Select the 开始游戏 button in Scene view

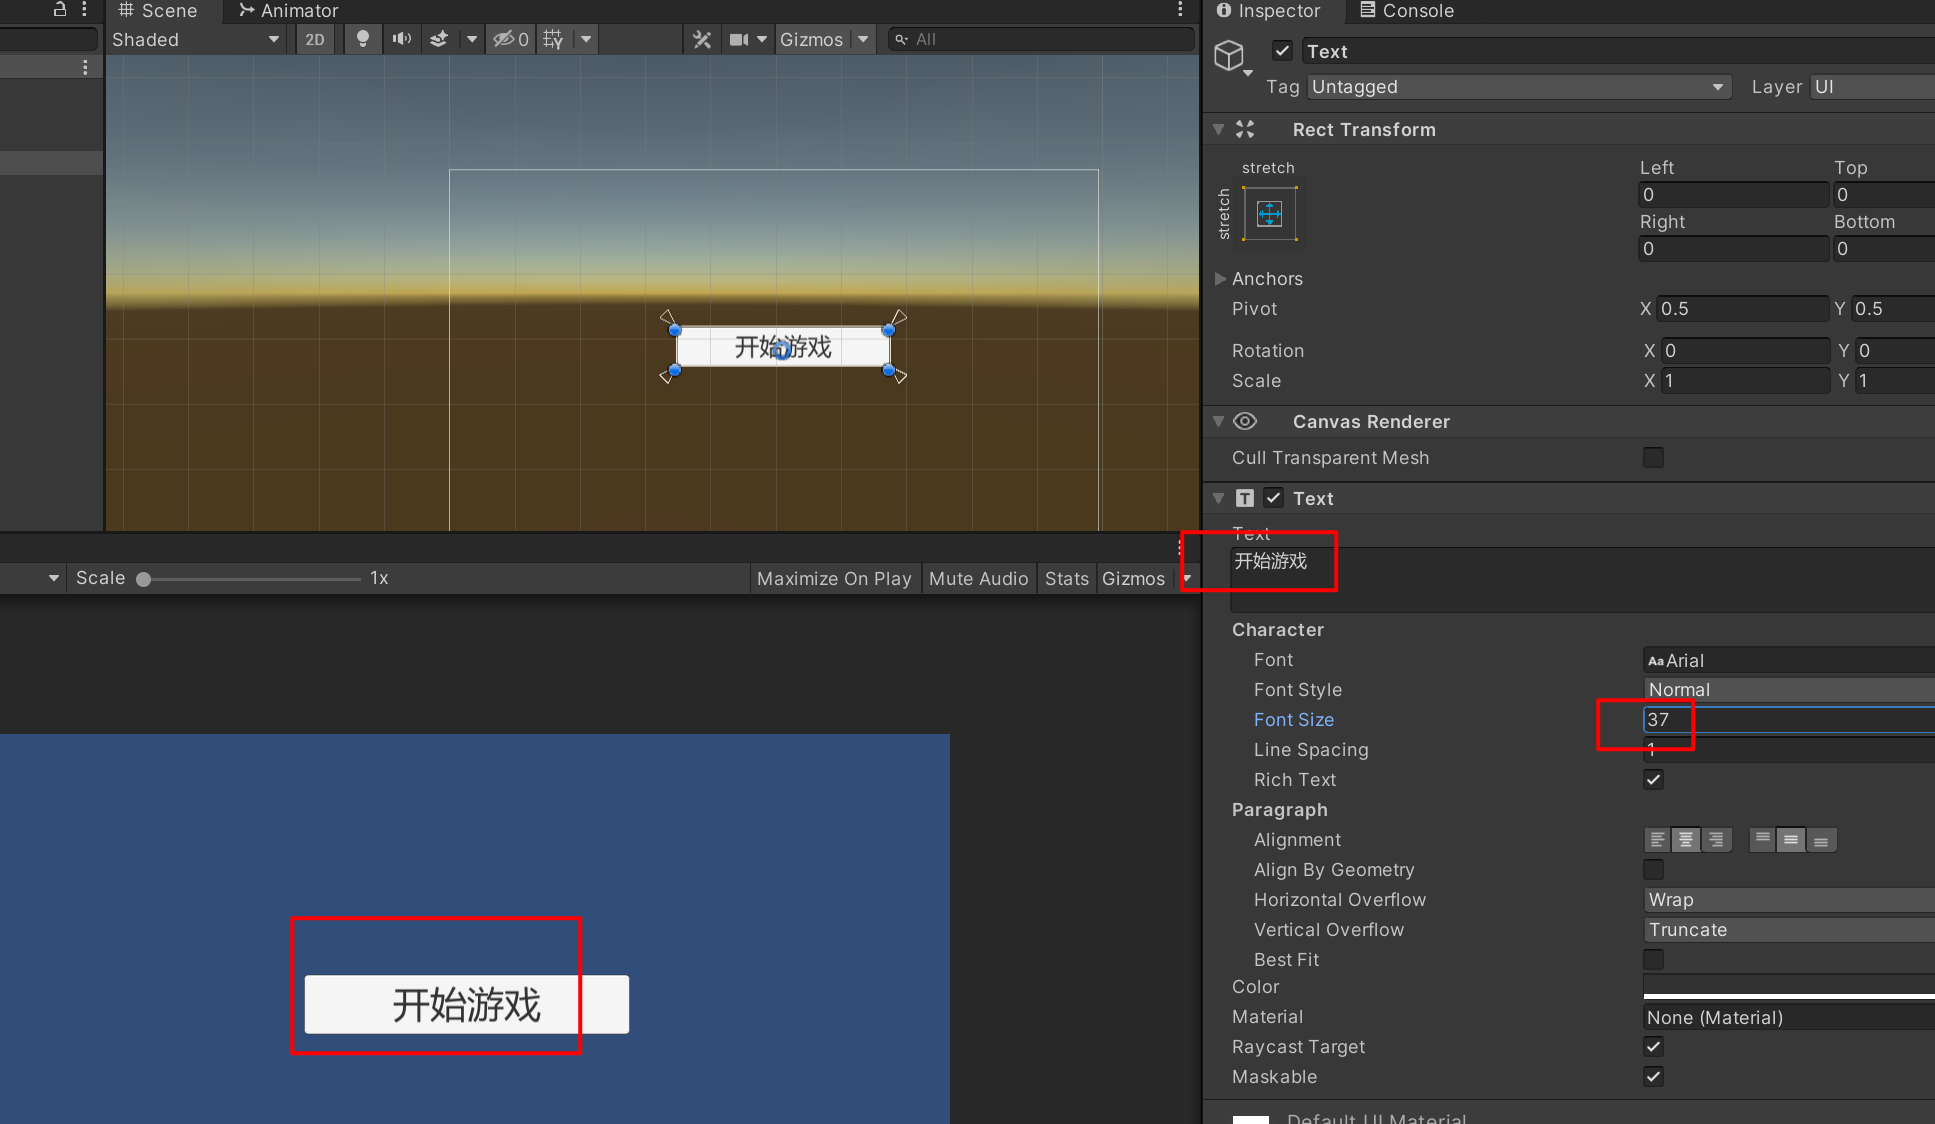(x=783, y=347)
